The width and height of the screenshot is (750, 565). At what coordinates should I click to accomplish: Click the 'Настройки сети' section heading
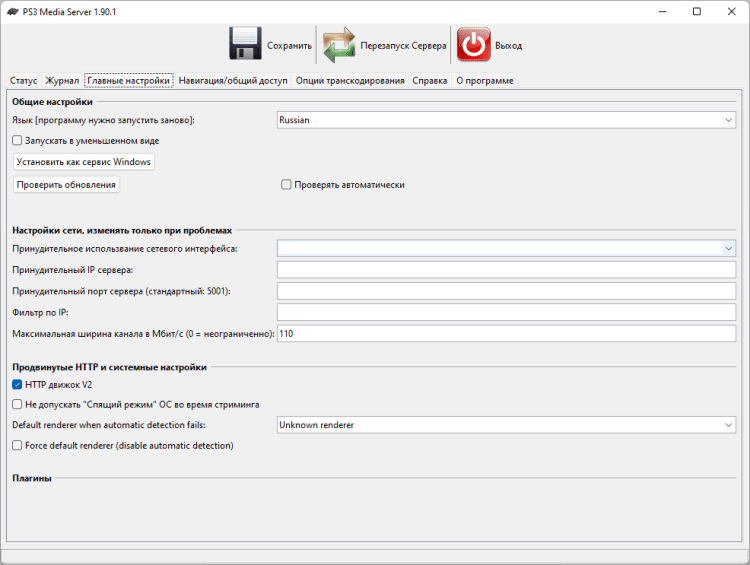click(122, 230)
